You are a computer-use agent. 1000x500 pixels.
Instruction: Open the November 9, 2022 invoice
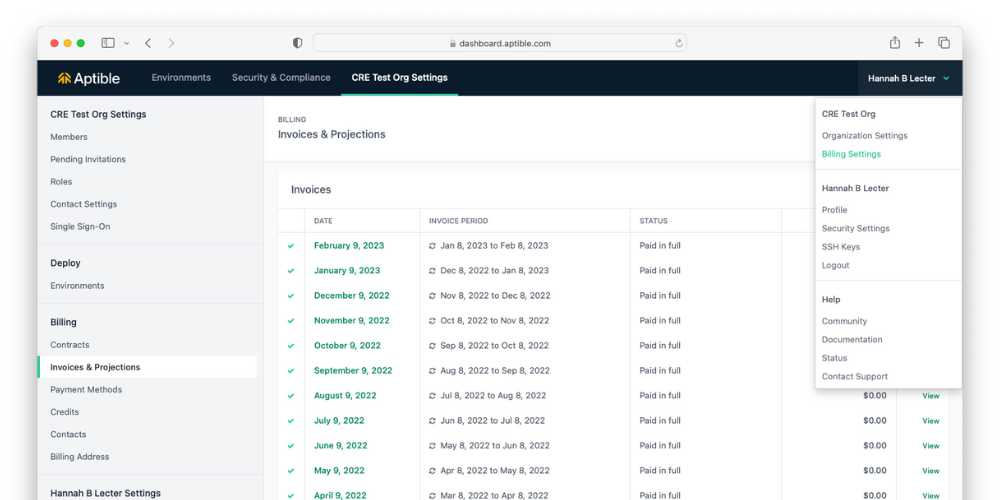351,321
